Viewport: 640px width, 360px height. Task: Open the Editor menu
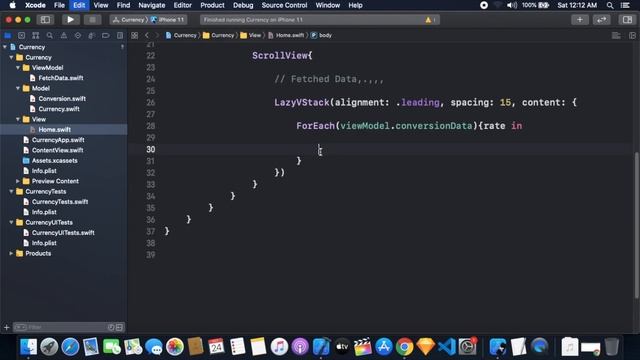point(182,5)
